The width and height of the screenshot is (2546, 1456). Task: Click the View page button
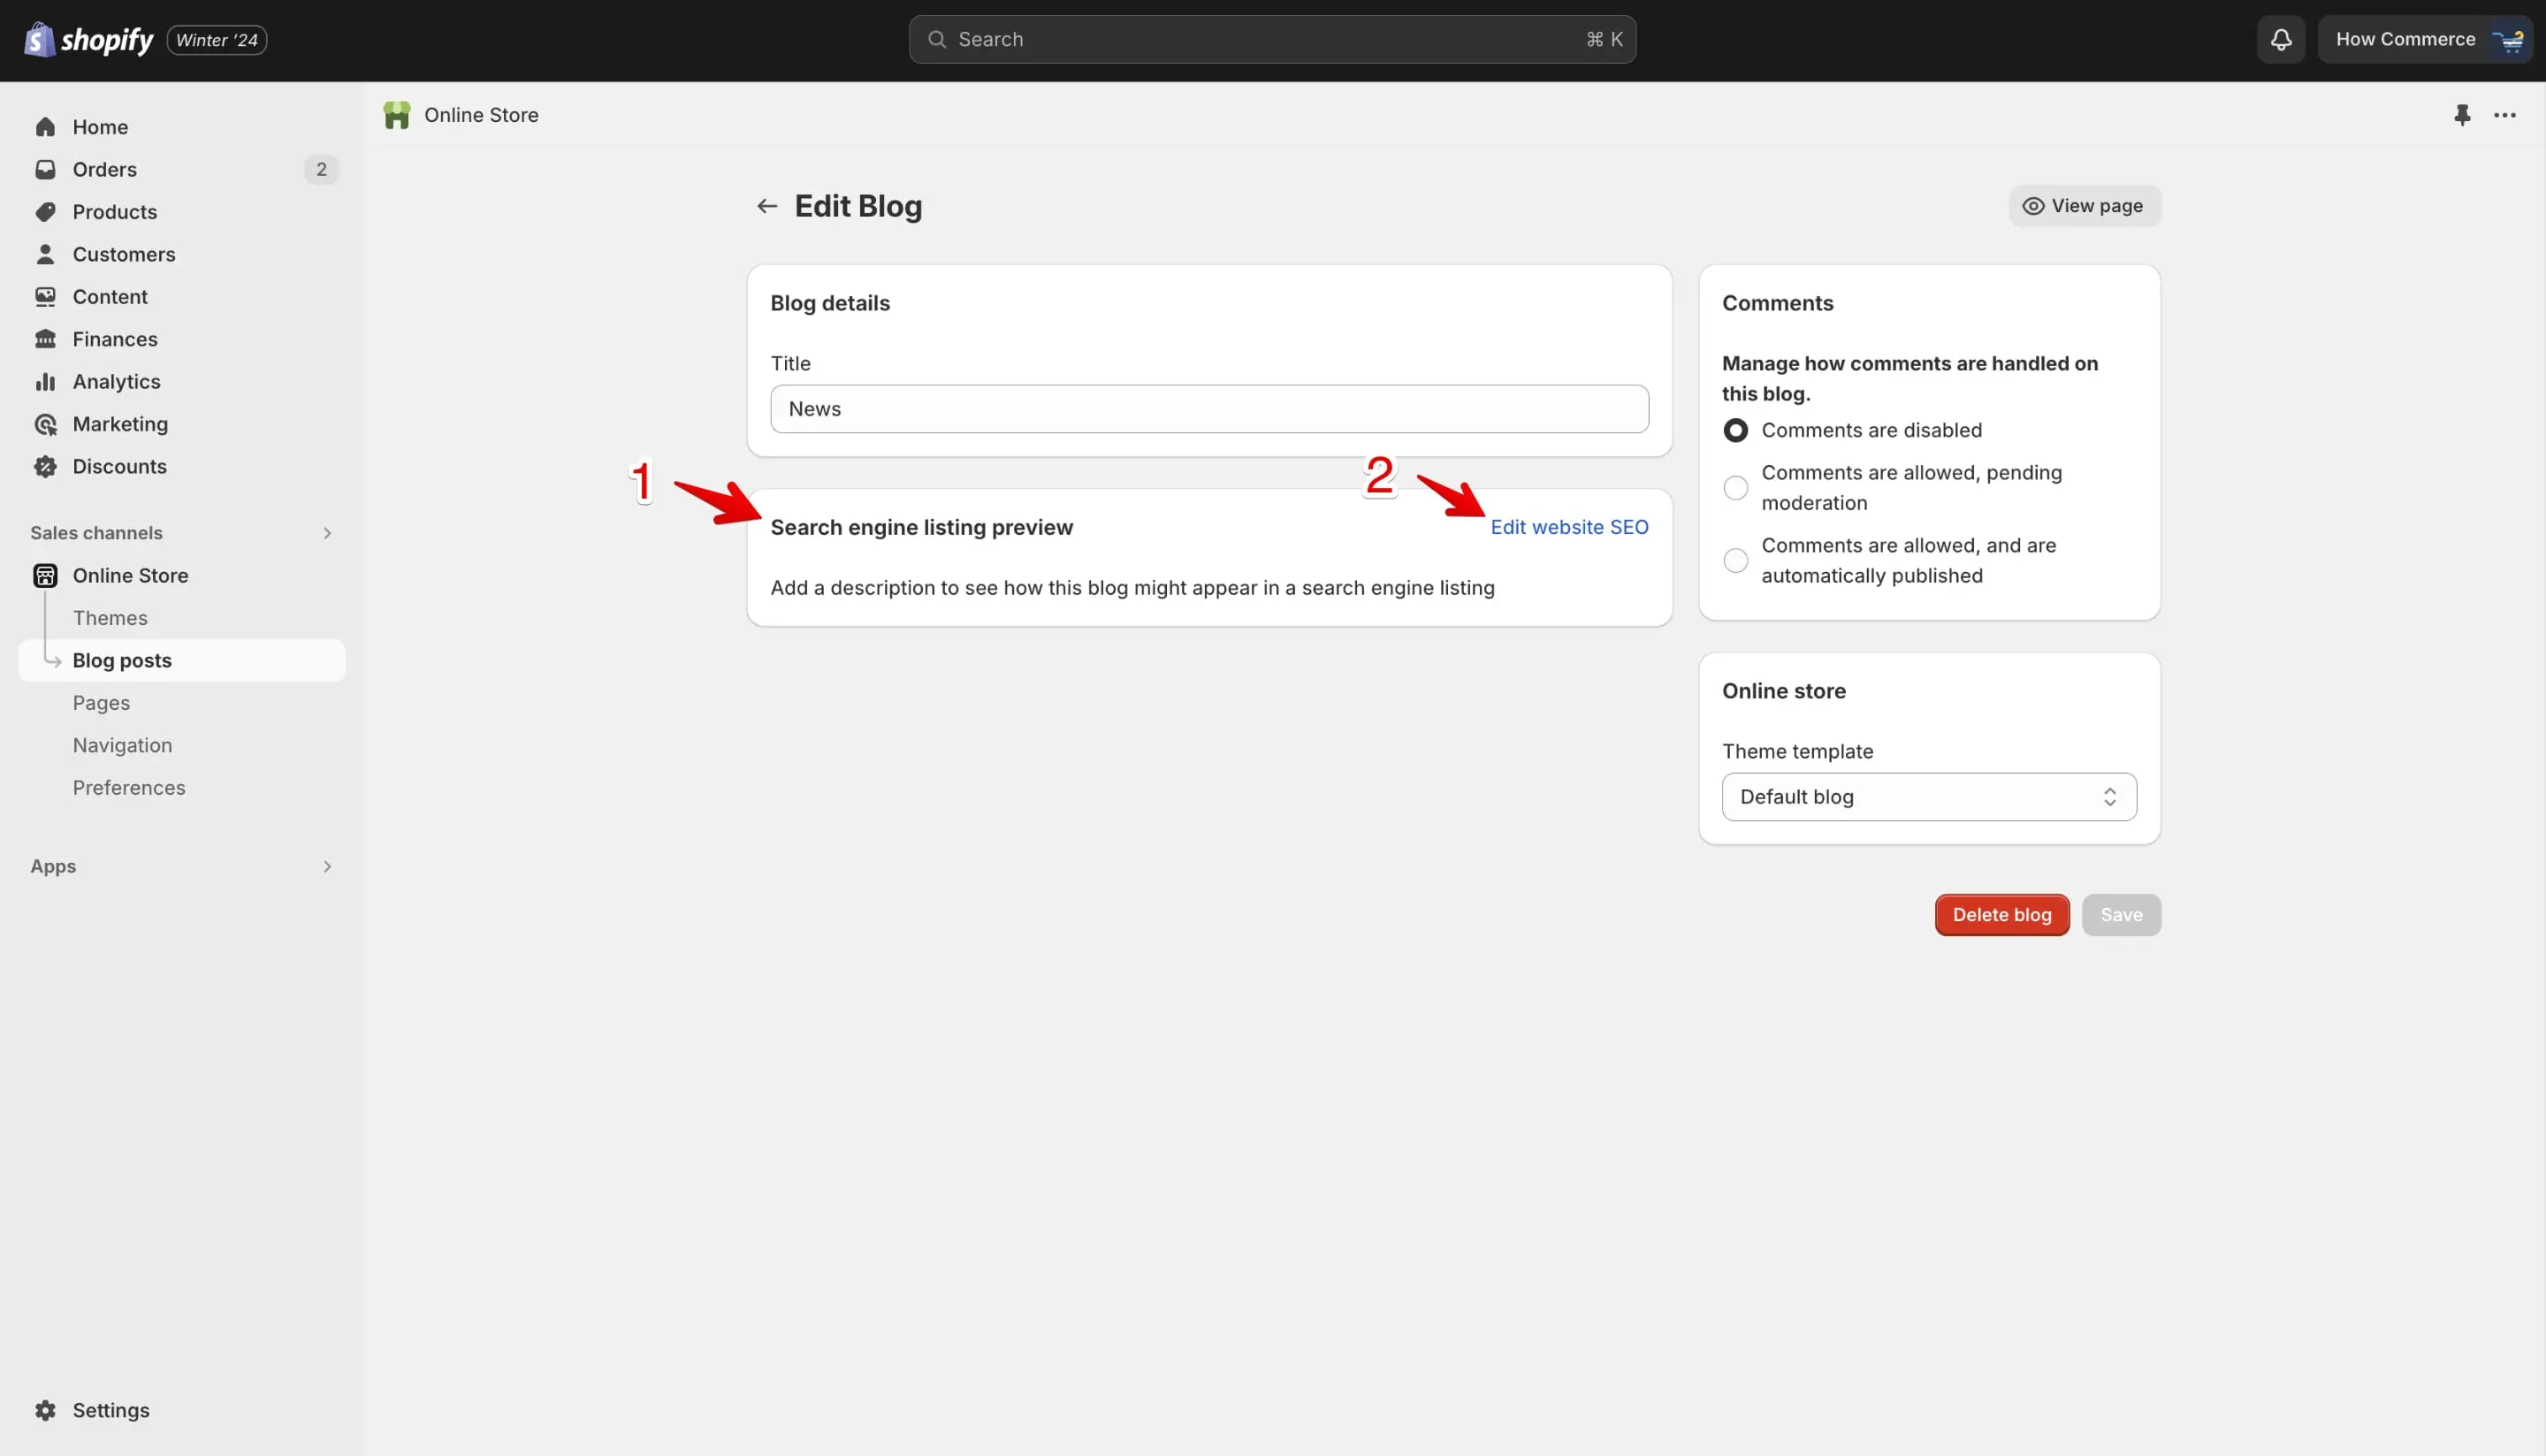coord(2084,206)
